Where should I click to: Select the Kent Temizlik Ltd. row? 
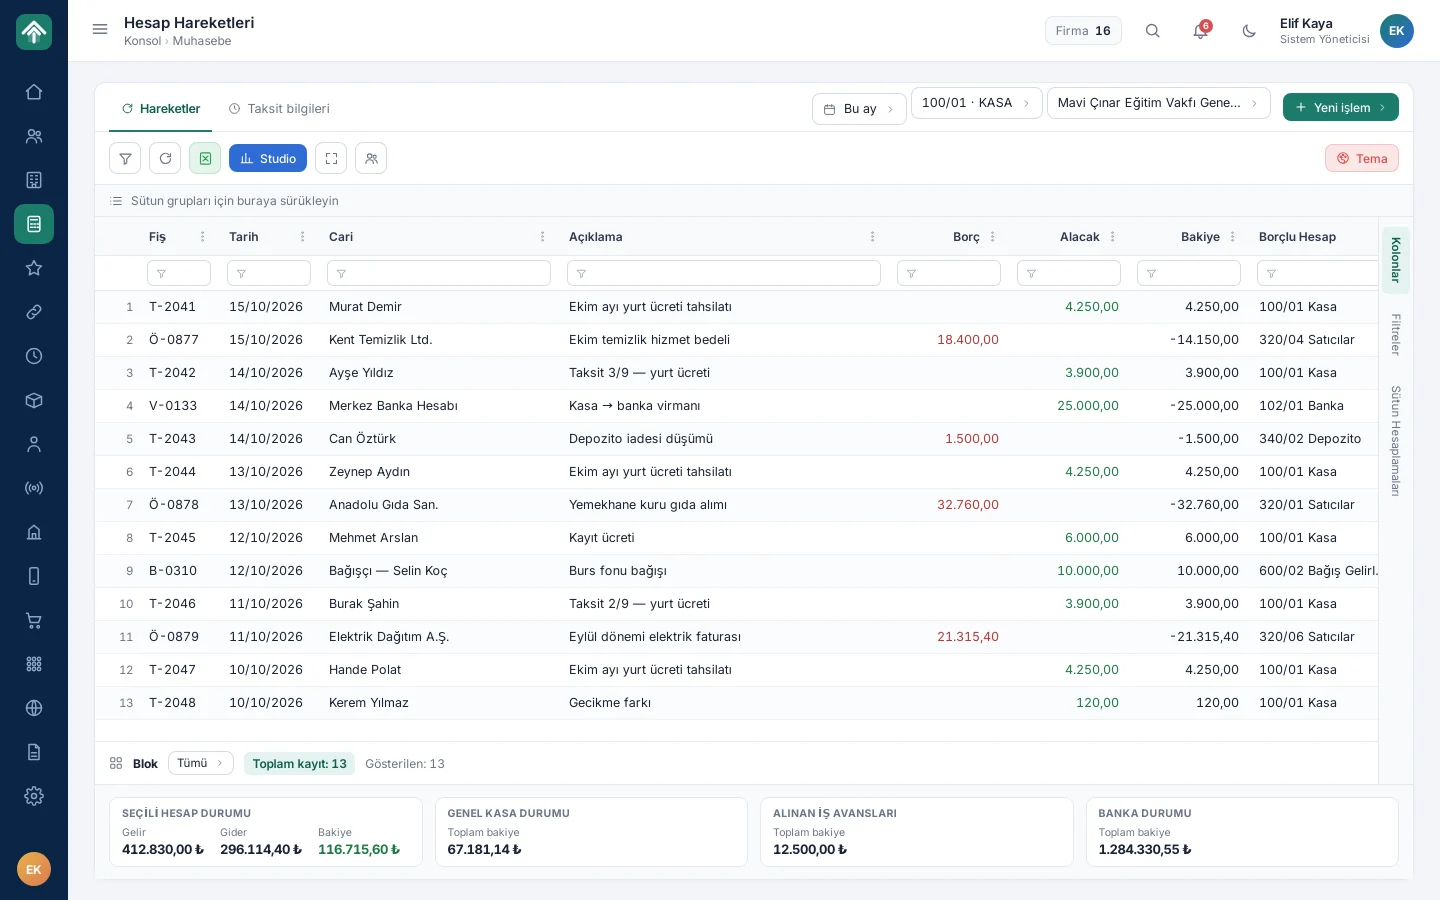coord(736,340)
